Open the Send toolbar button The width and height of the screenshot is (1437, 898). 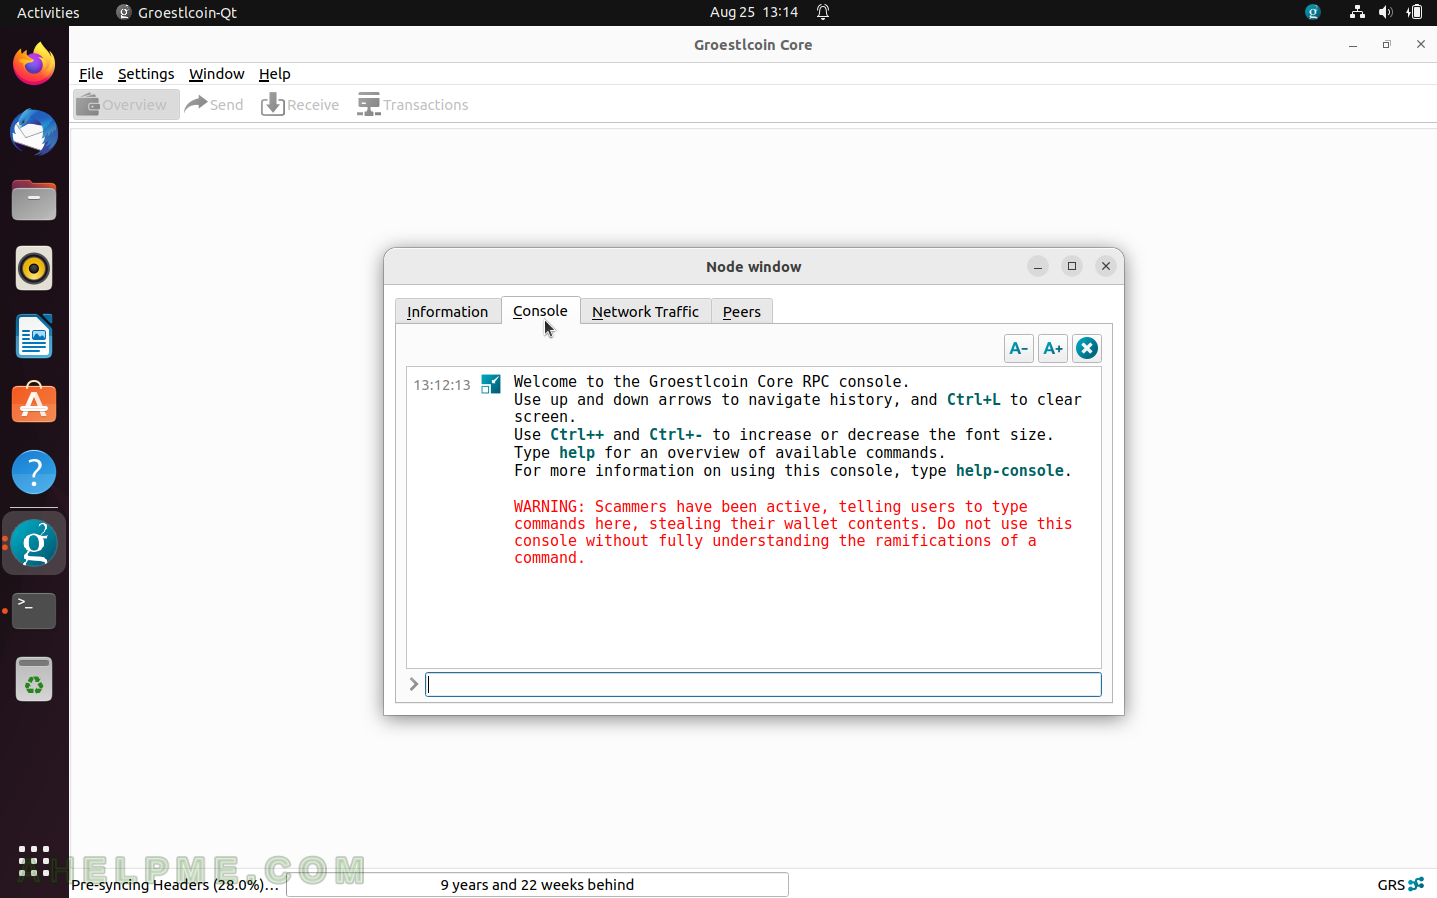click(215, 104)
